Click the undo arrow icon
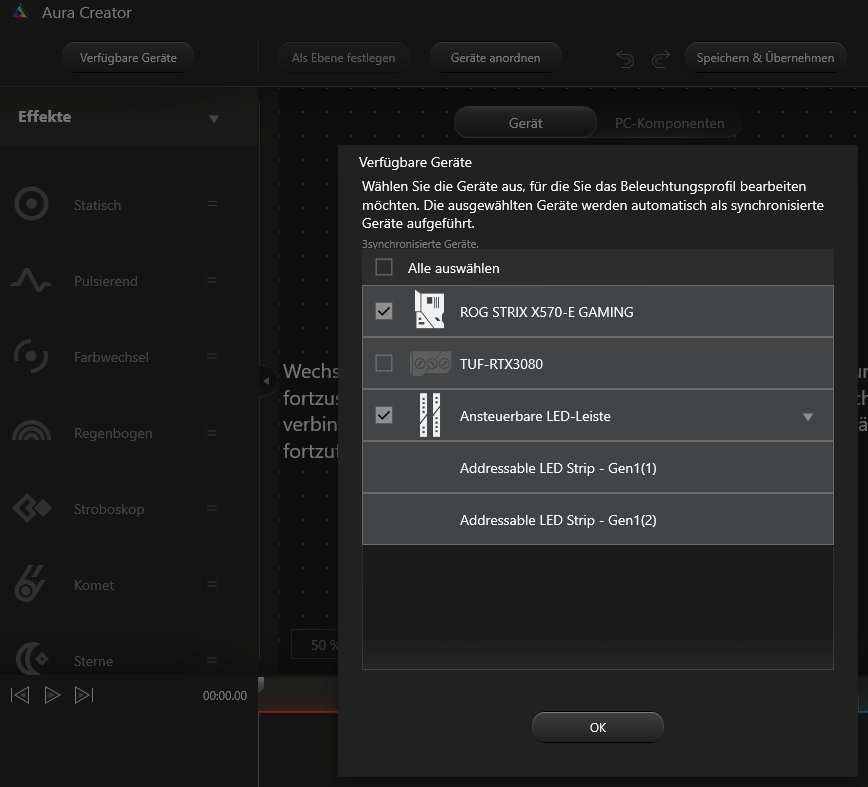 pos(625,58)
